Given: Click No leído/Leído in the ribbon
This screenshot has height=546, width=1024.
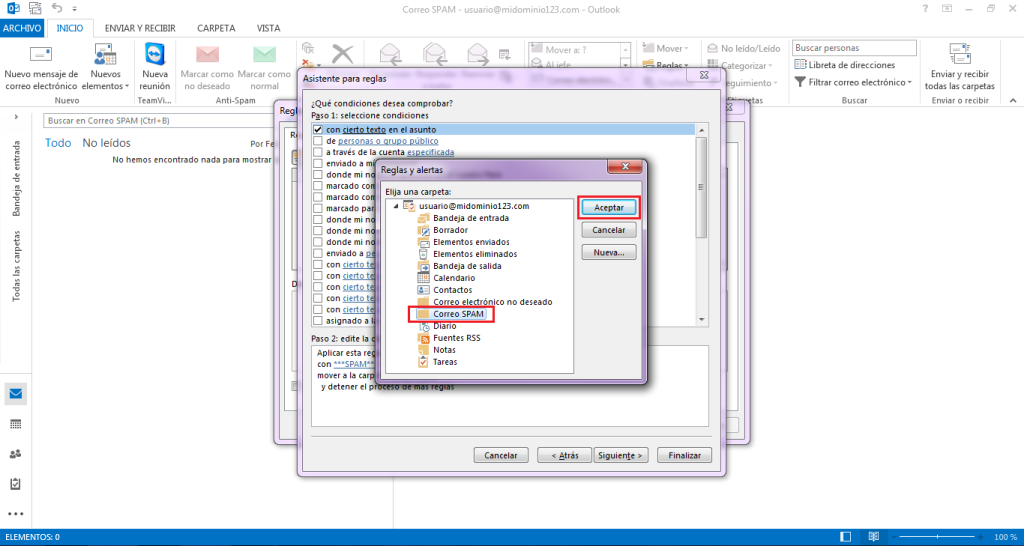Looking at the screenshot, I should point(744,48).
